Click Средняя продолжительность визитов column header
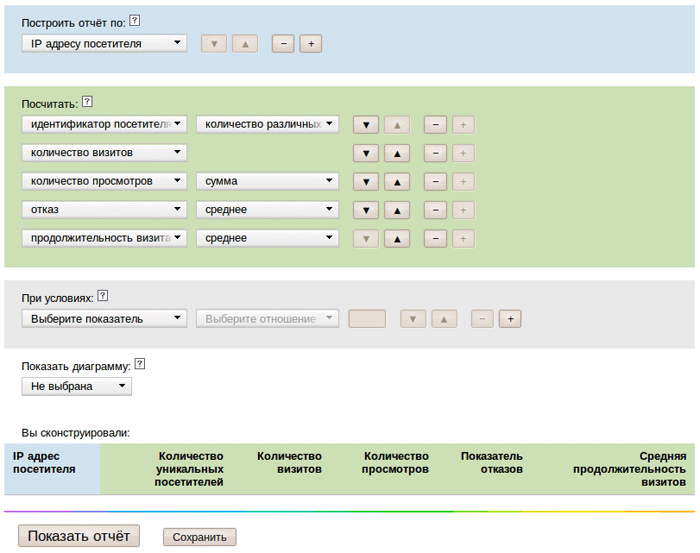Screen dimensions: 700x553 coord(629,469)
